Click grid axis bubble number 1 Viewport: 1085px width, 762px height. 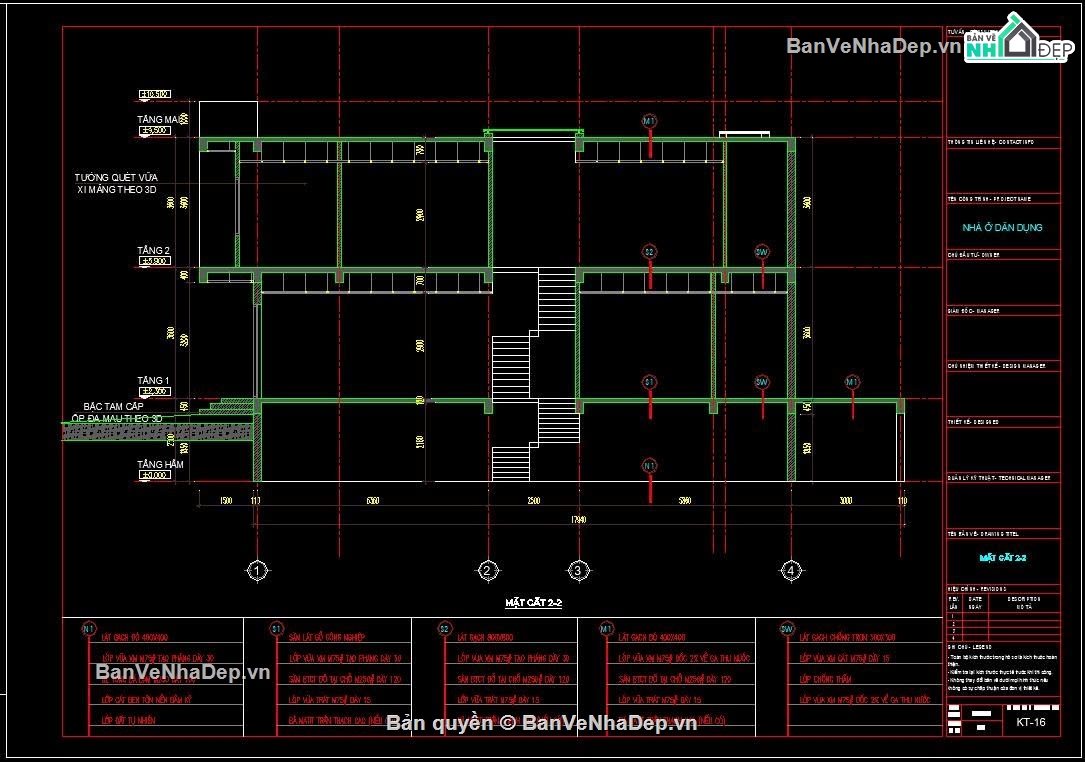257,570
